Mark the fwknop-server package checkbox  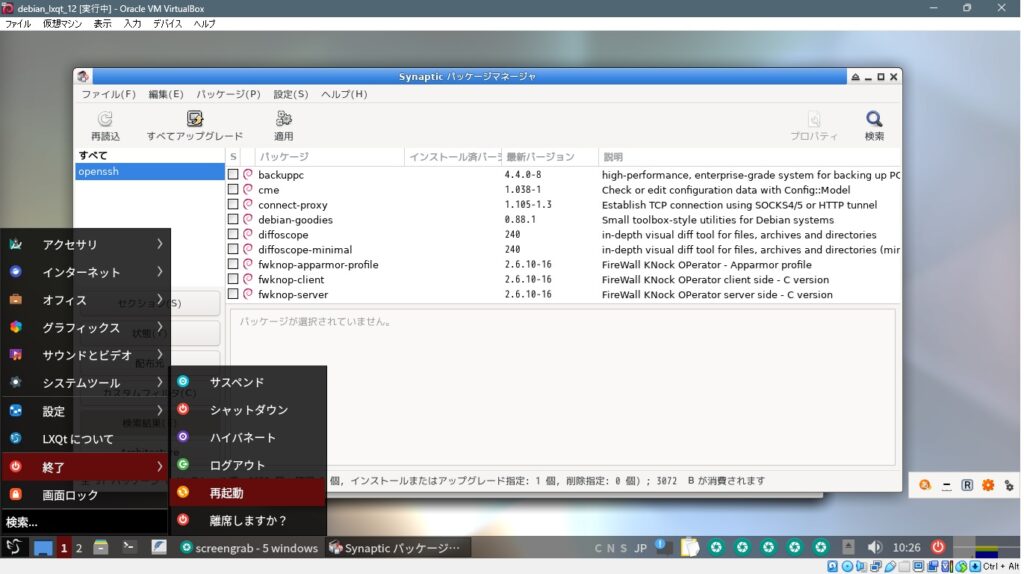point(232,295)
